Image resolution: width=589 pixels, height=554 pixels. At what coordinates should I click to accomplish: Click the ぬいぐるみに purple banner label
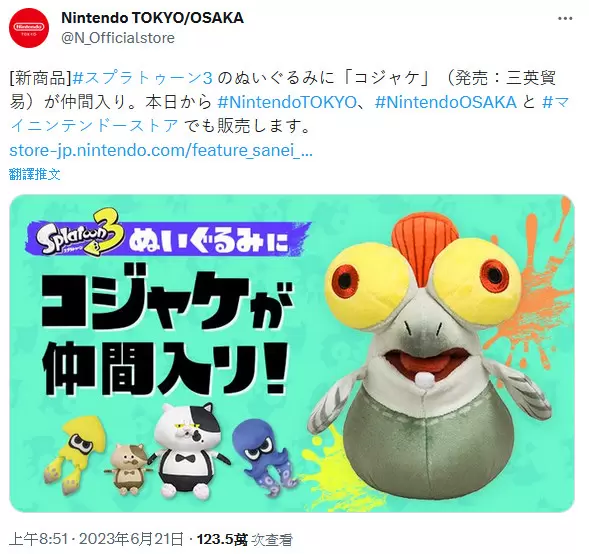[208, 243]
